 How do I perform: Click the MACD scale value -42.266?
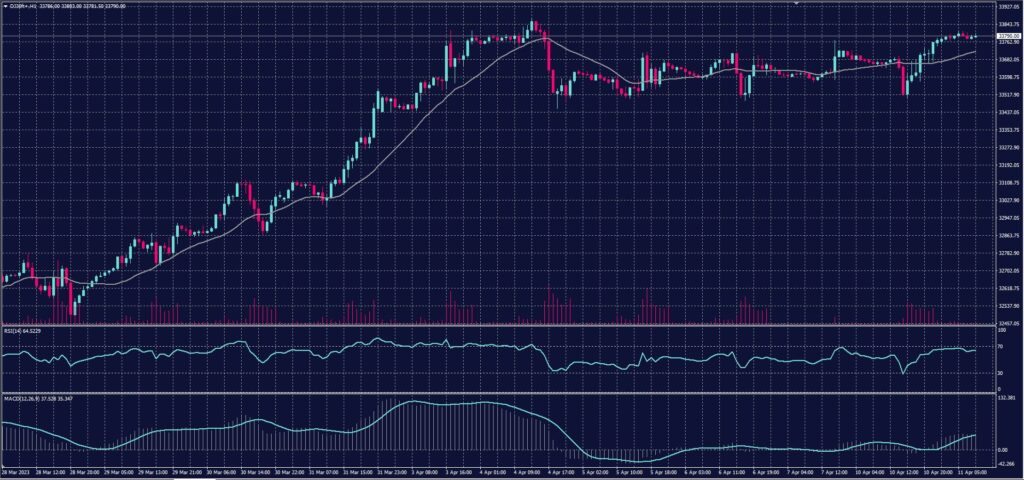click(x=1007, y=463)
